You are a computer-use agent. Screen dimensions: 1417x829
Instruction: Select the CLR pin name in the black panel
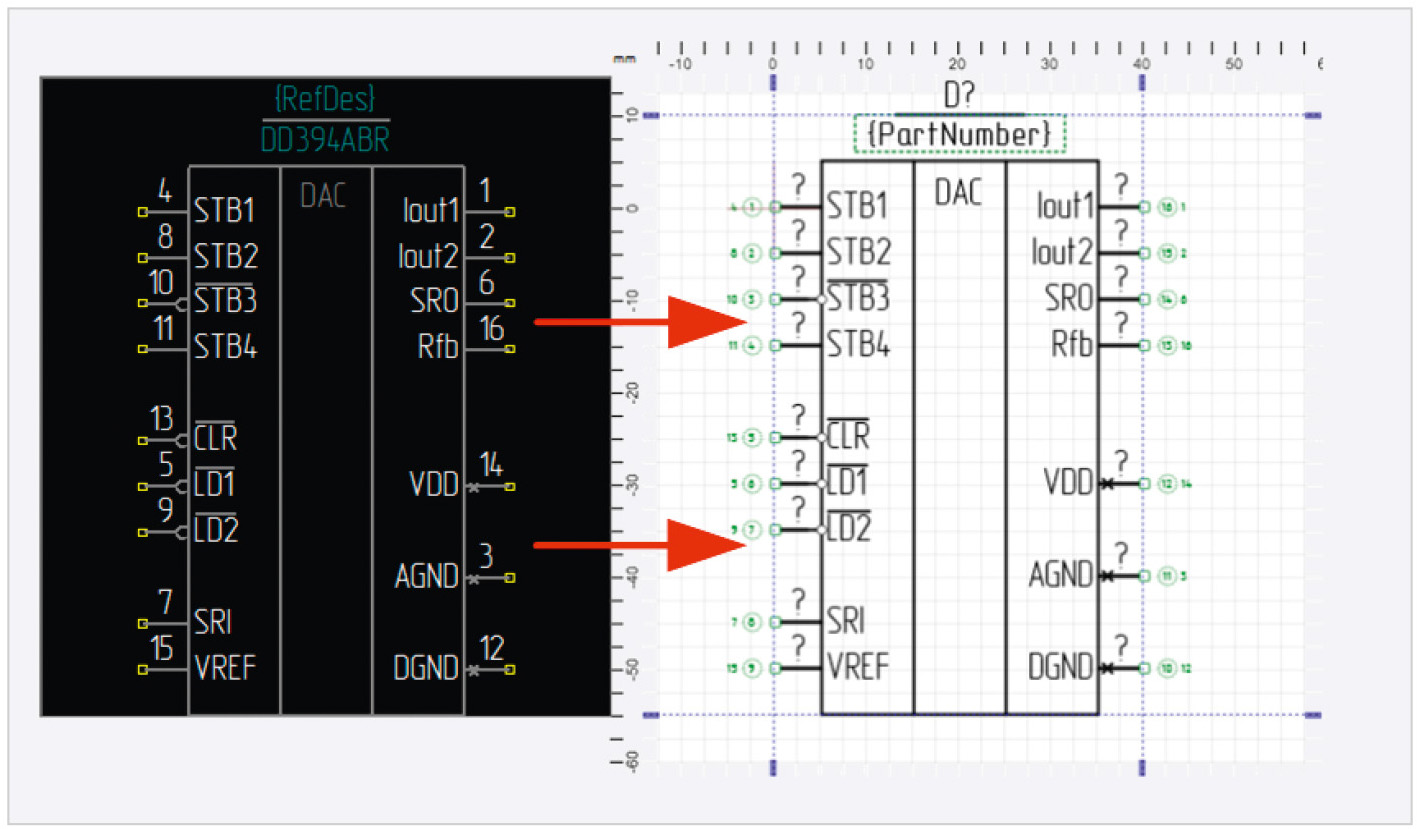[x=215, y=437]
